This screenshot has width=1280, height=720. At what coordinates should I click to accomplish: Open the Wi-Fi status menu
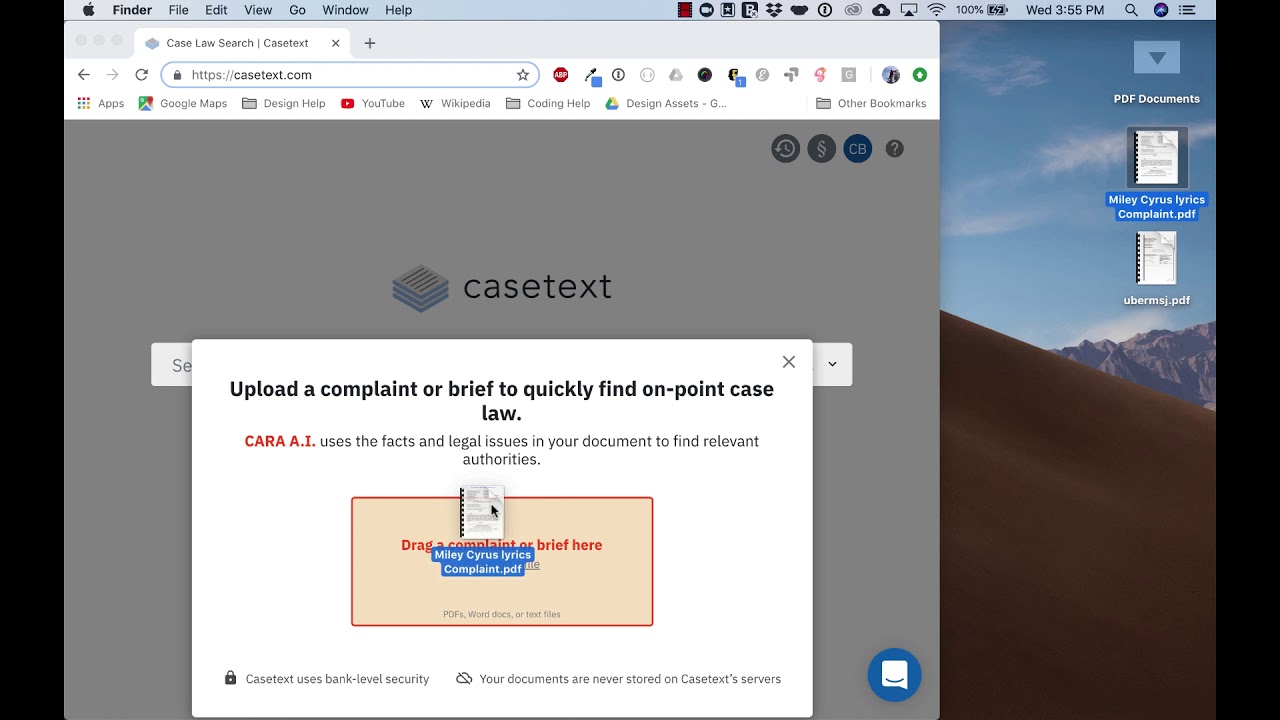click(x=936, y=10)
